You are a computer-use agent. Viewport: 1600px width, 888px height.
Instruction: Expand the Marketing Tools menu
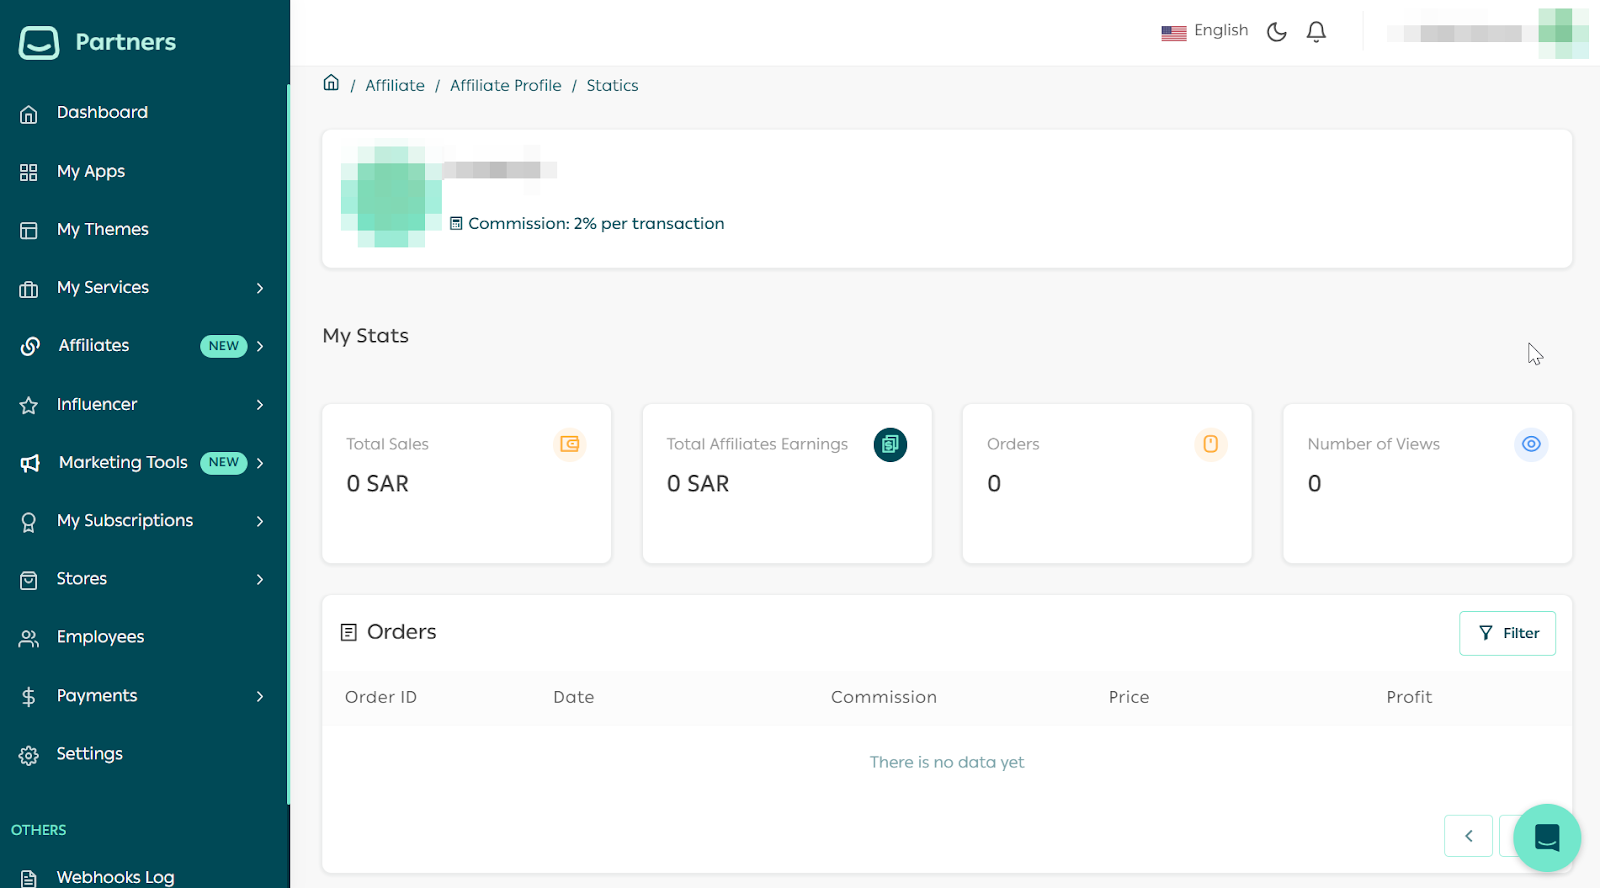(259, 463)
